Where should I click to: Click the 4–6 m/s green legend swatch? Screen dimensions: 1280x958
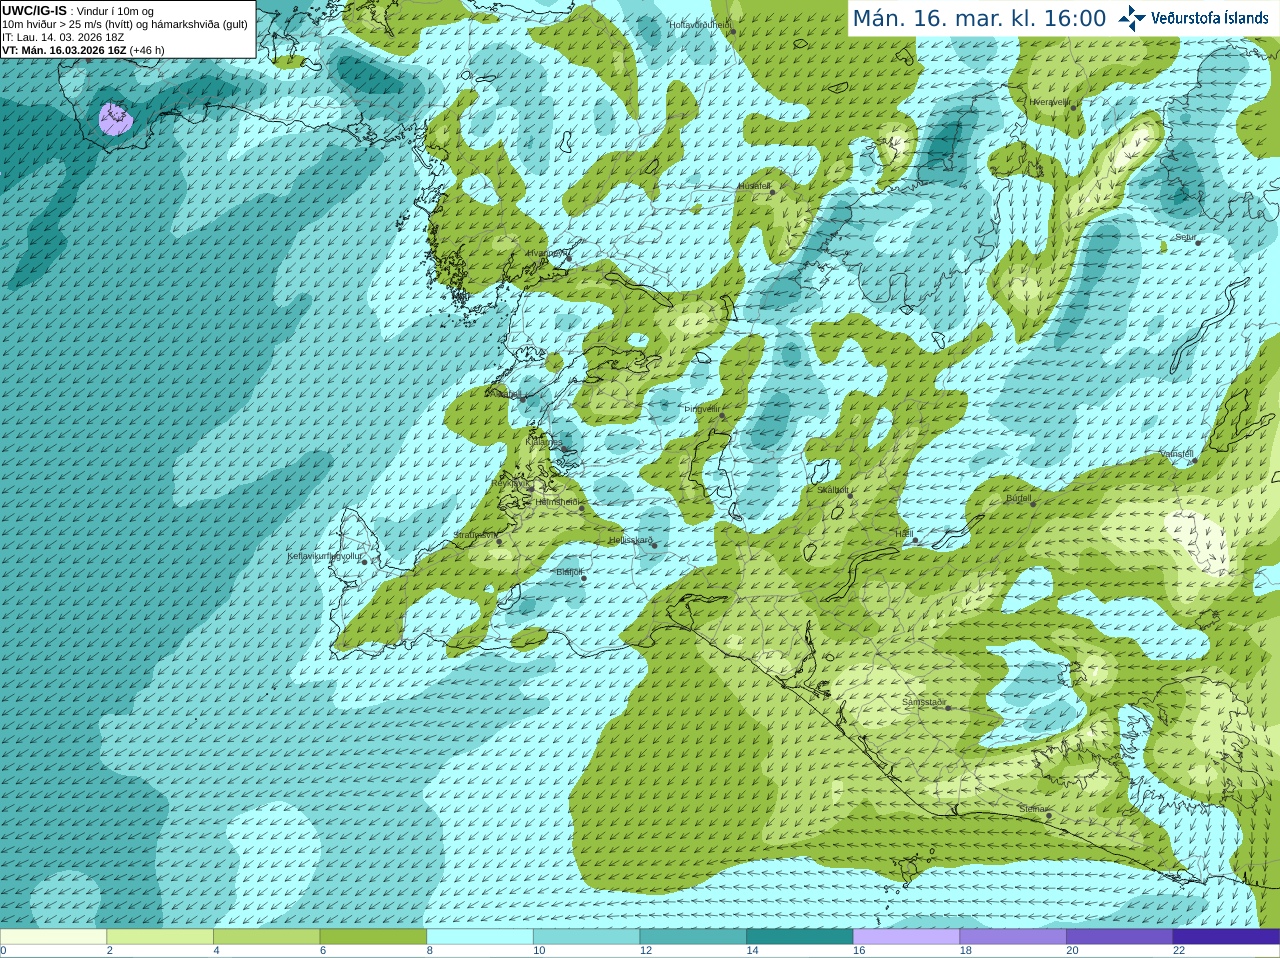click(266, 937)
